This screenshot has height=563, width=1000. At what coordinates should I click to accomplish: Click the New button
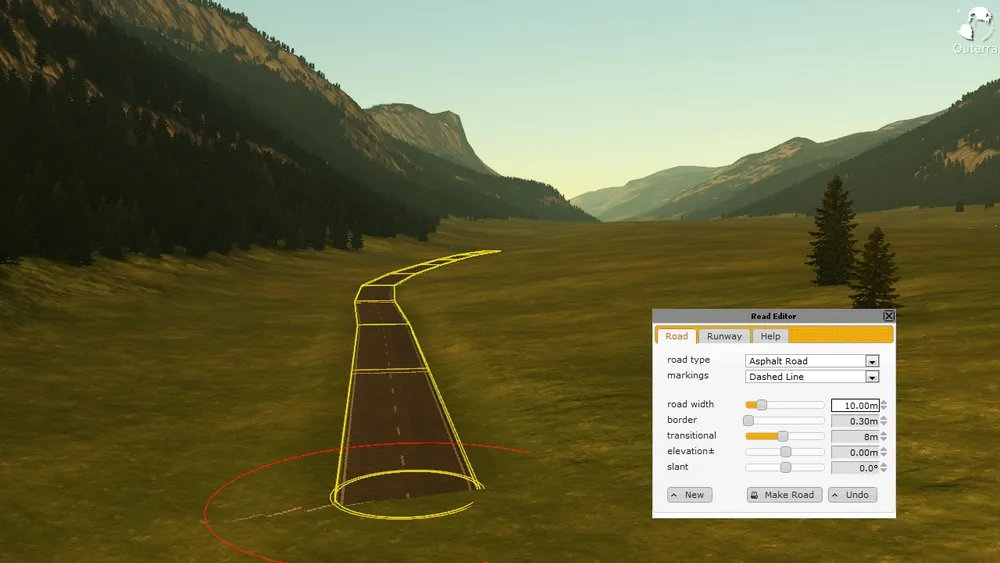coord(689,495)
